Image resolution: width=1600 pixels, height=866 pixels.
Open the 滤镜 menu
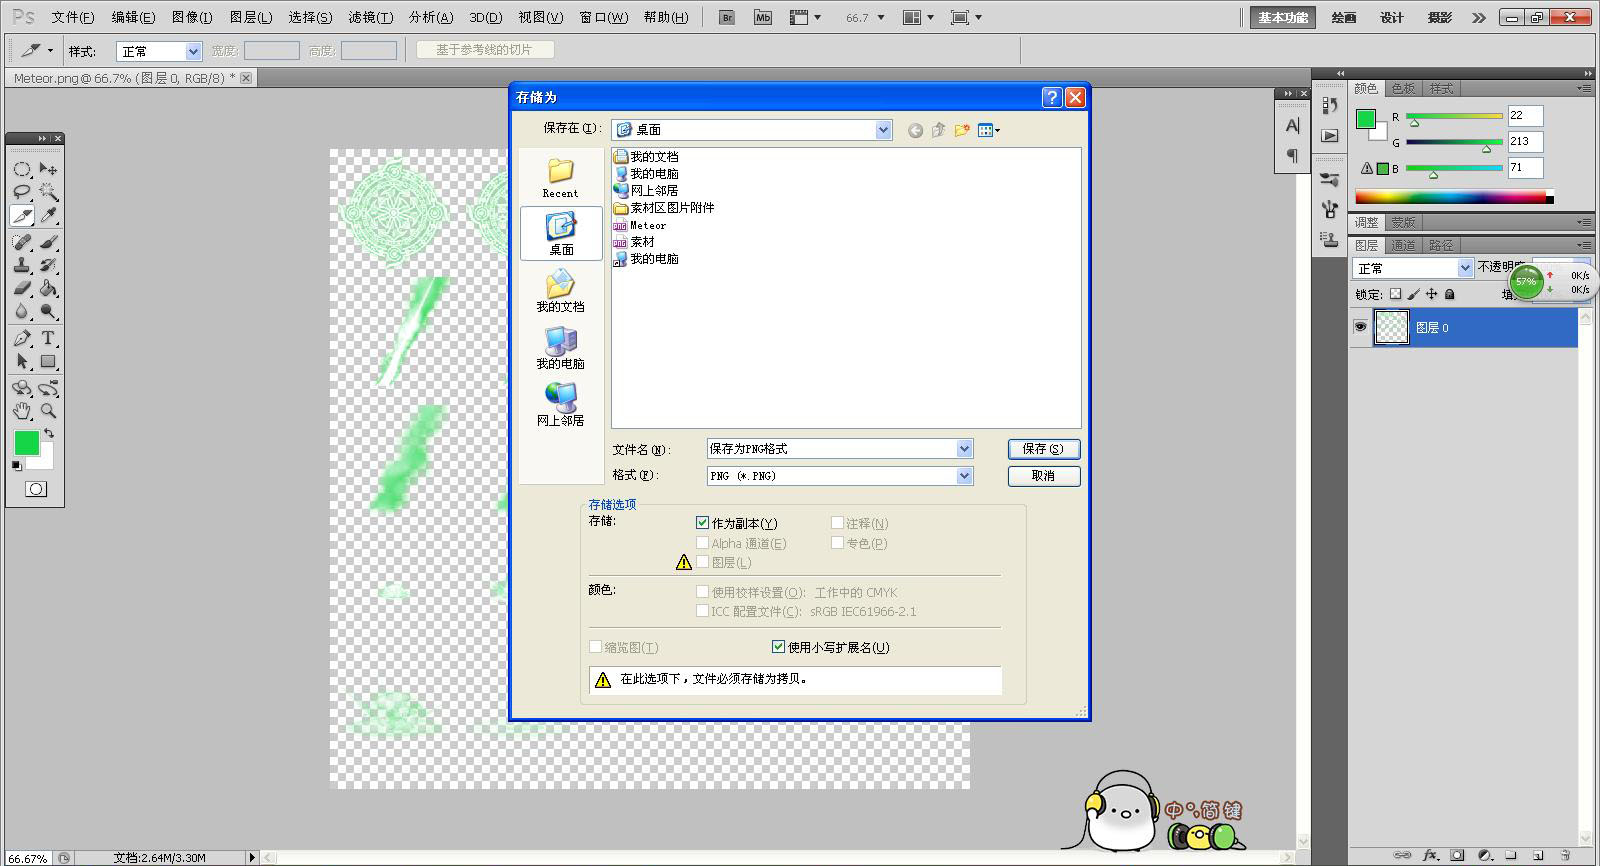(370, 17)
